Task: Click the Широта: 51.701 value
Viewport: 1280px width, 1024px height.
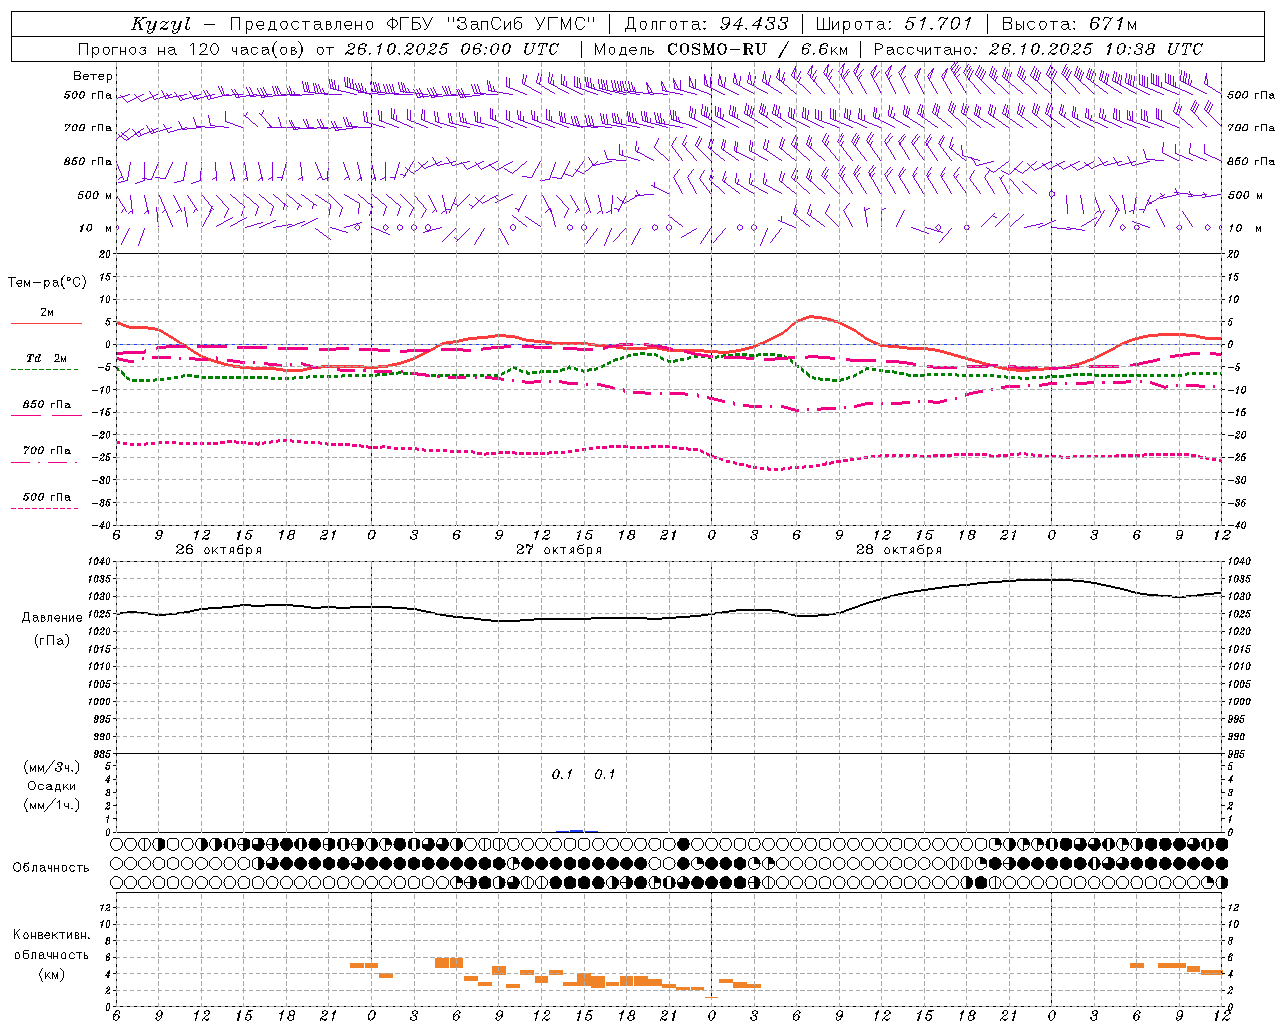Action: pyautogui.click(x=894, y=24)
